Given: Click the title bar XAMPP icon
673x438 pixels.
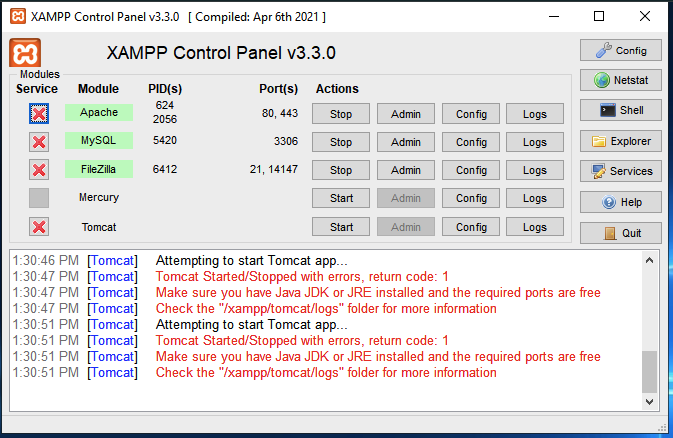Looking at the screenshot, I should pyautogui.click(x=18, y=16).
